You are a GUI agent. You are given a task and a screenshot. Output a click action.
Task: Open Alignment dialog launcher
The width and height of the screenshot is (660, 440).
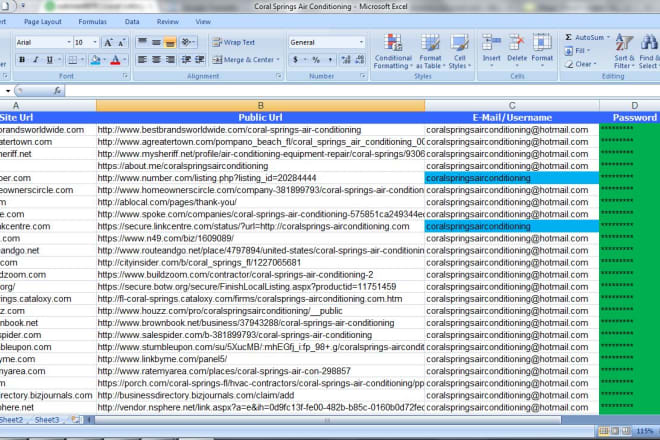279,76
